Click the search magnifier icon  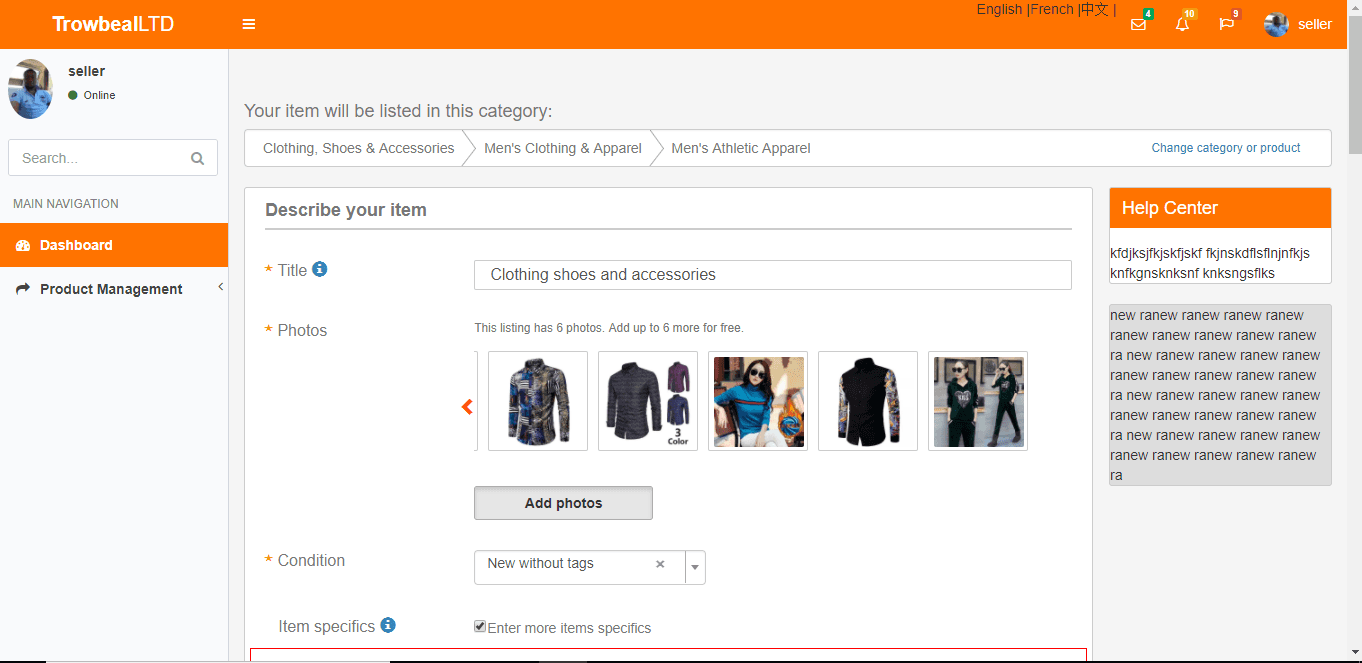[x=197, y=158]
